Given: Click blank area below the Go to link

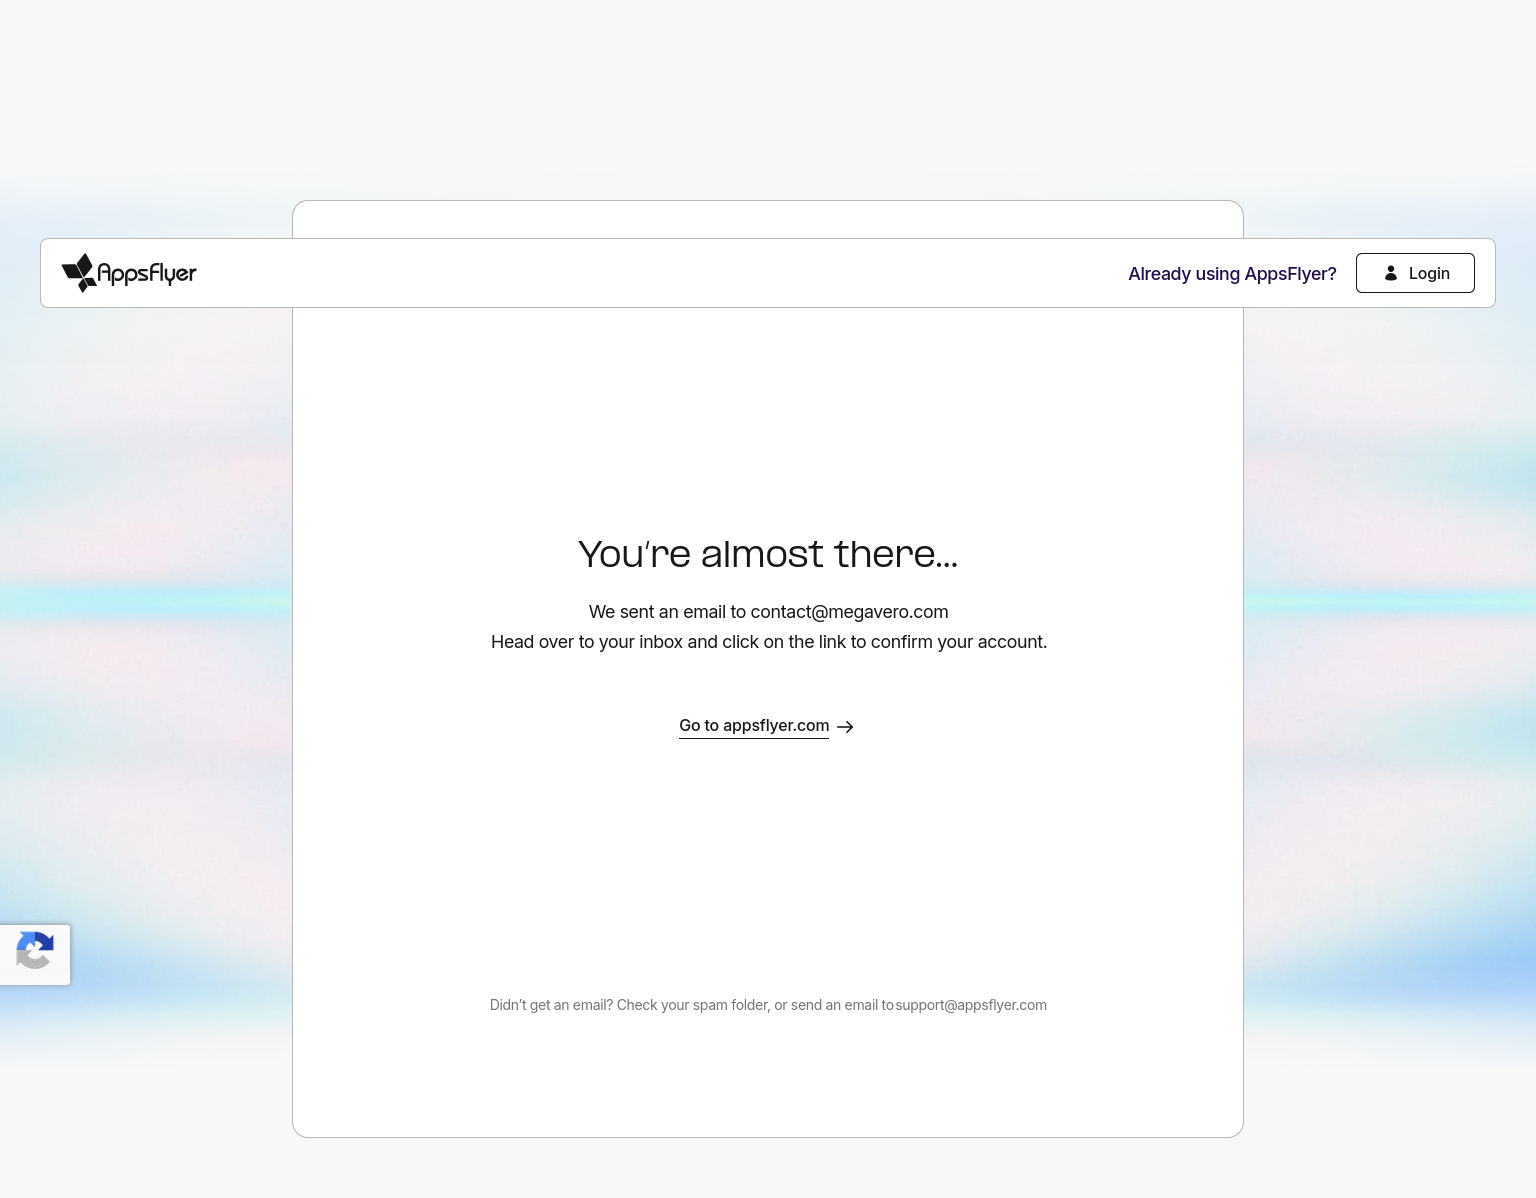Looking at the screenshot, I should [767, 850].
